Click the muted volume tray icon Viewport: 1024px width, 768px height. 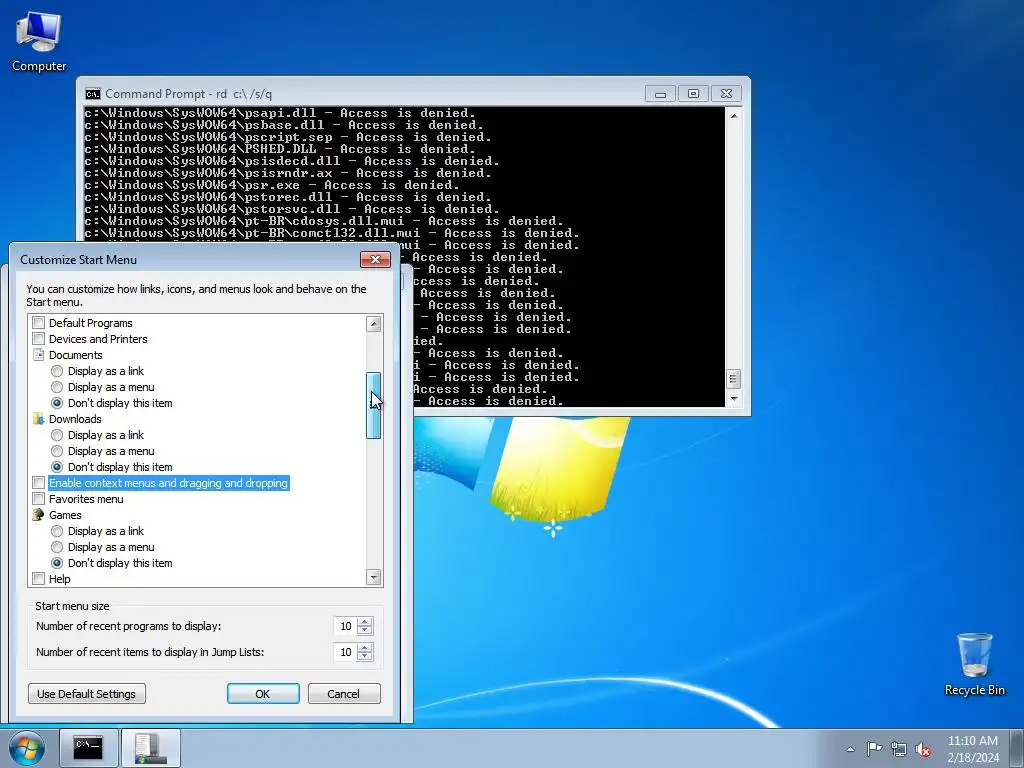923,749
